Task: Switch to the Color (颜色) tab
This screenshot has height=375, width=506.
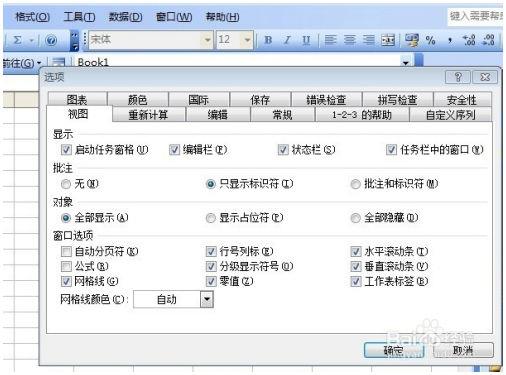Action: pyautogui.click(x=138, y=100)
